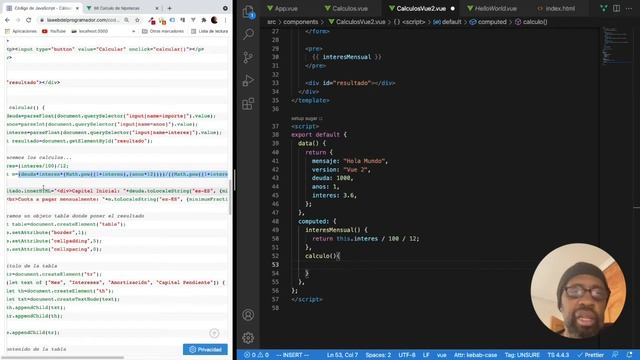
Task: Click the Privacidad button
Action: (x=205, y=349)
